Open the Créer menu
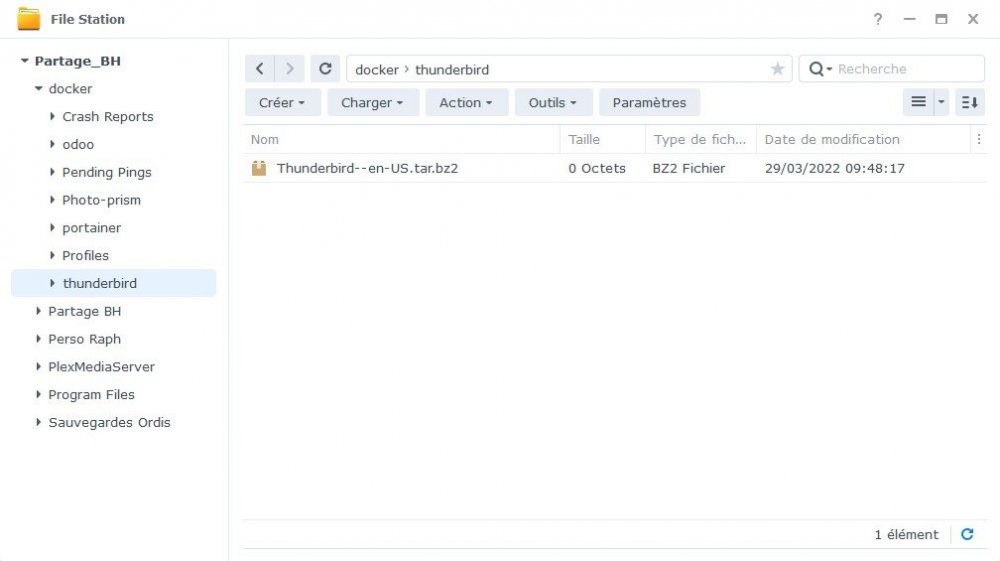This screenshot has width=1000, height=561. (283, 103)
